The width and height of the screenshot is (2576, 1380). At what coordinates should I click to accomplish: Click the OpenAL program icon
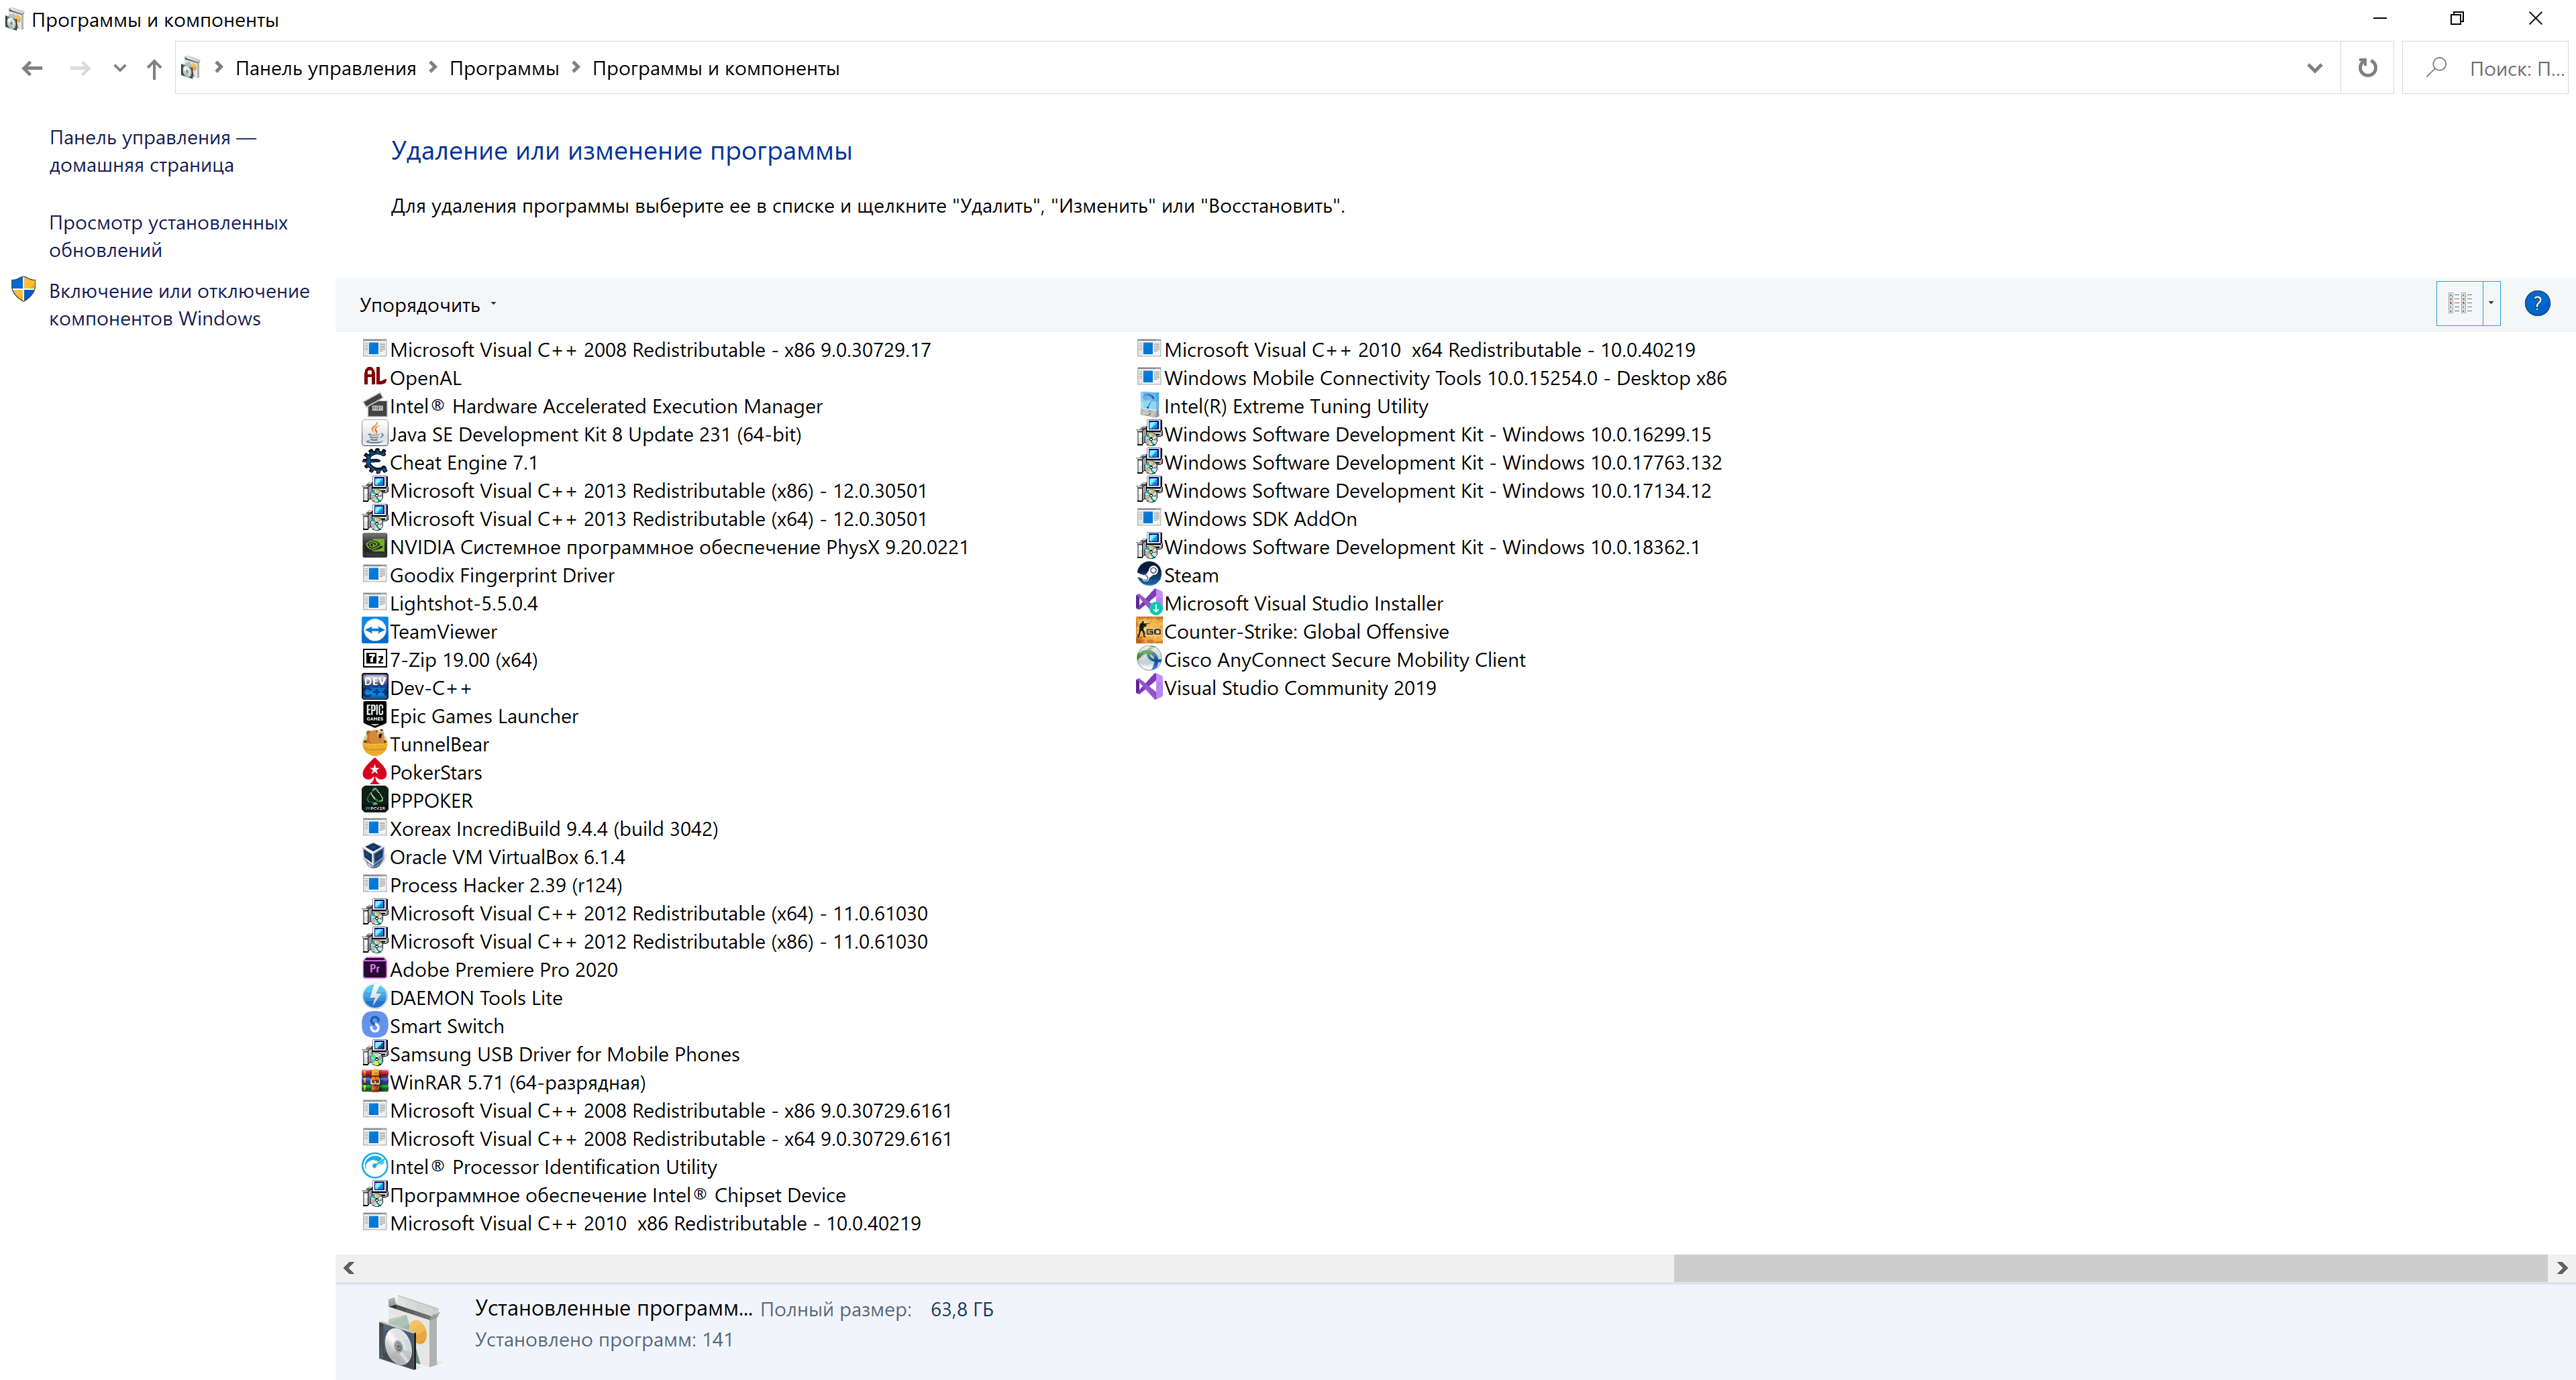coord(374,377)
